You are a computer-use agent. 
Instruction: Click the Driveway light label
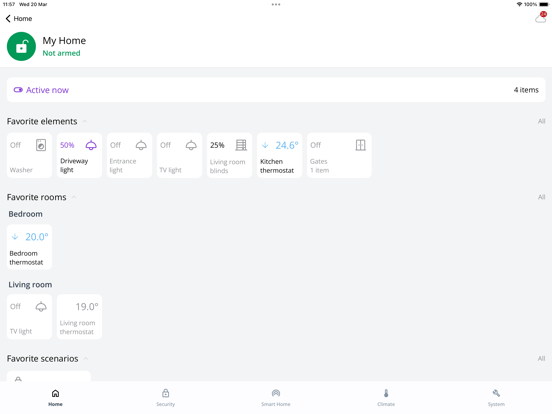[x=74, y=165]
